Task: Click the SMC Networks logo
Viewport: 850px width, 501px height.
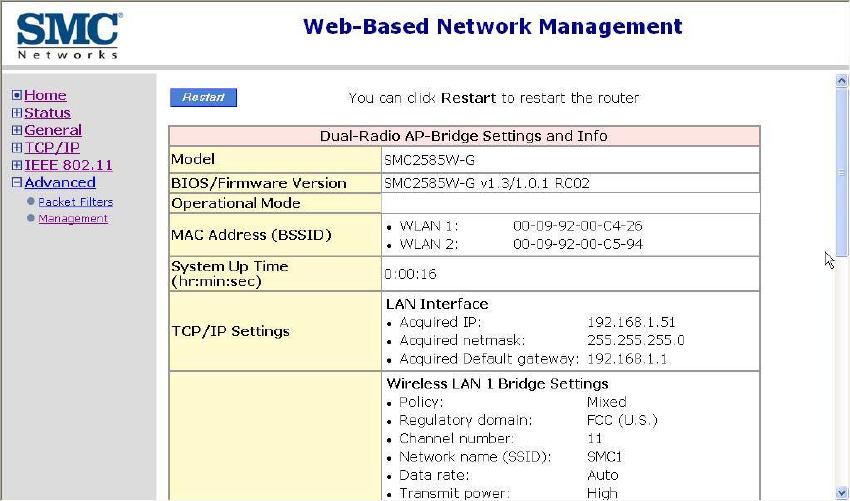Action: coord(69,36)
